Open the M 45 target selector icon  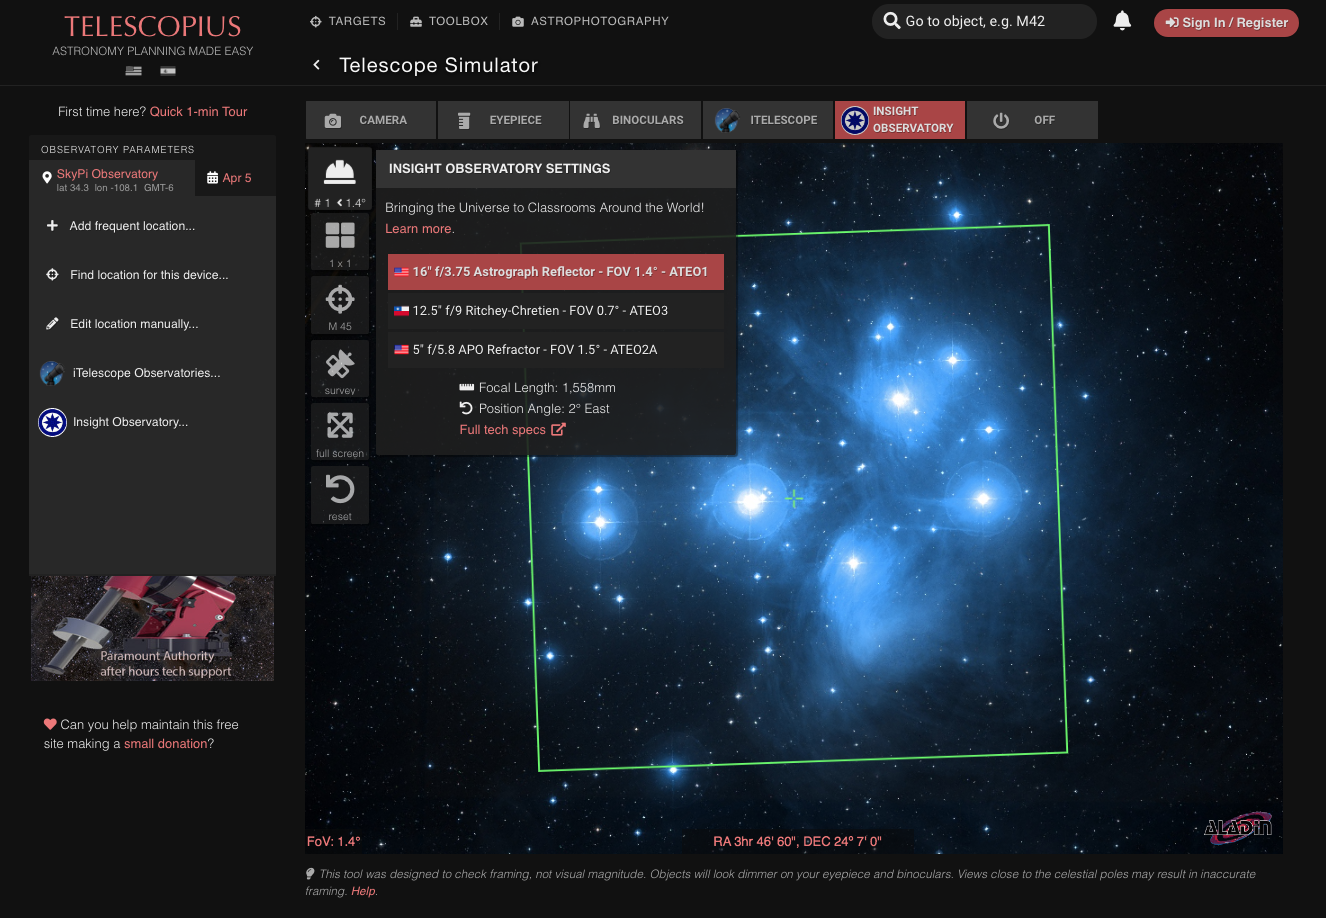339,304
